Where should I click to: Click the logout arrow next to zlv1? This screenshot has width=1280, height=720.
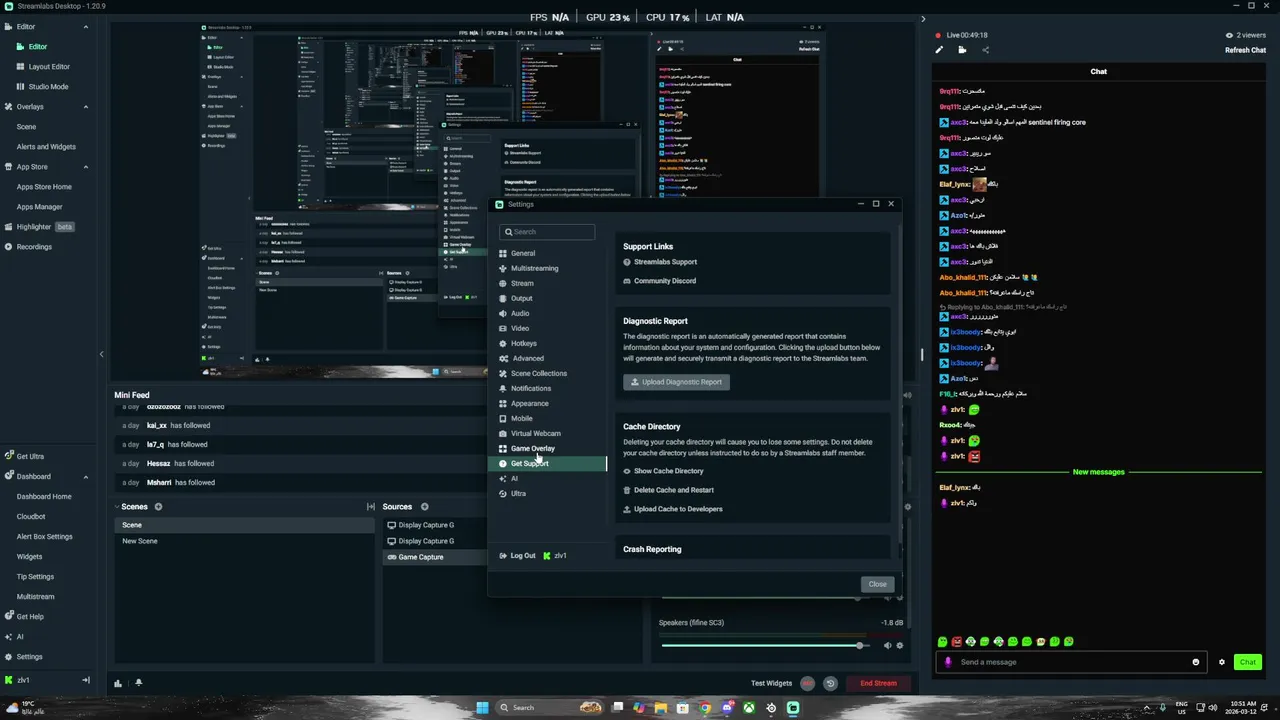[x=85, y=680]
